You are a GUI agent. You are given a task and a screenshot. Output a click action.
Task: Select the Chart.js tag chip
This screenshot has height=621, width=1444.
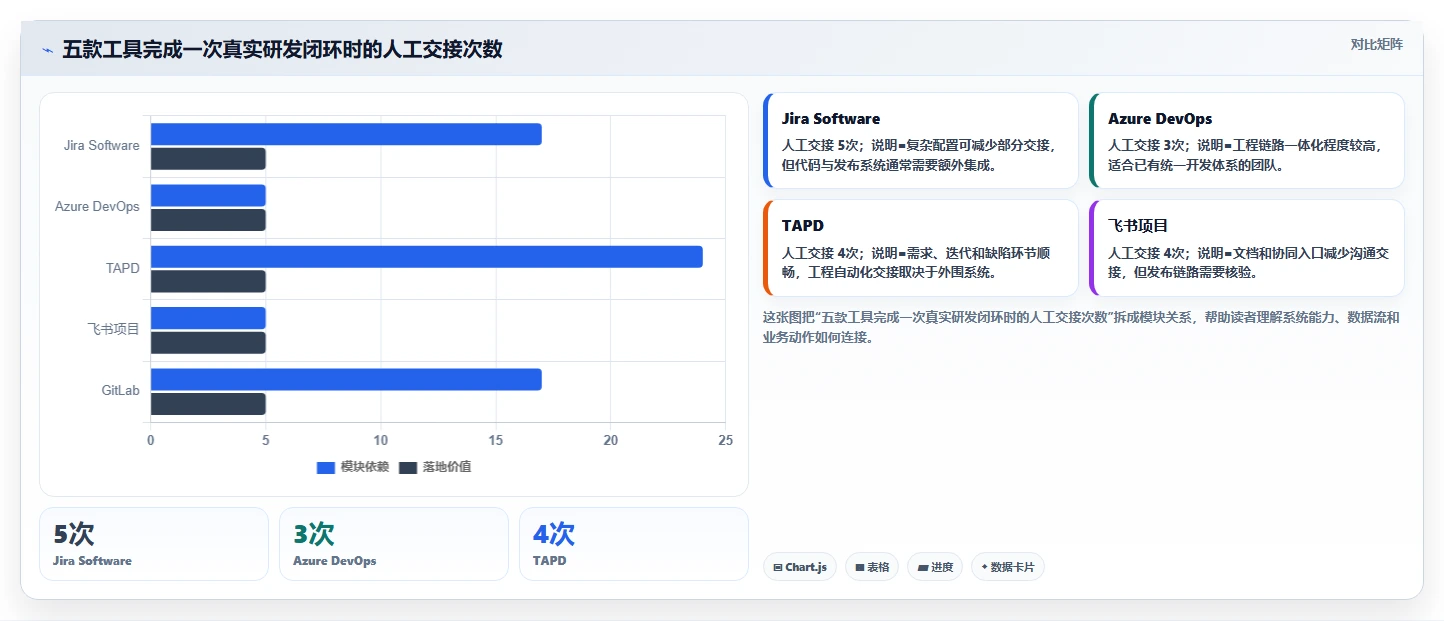799,567
